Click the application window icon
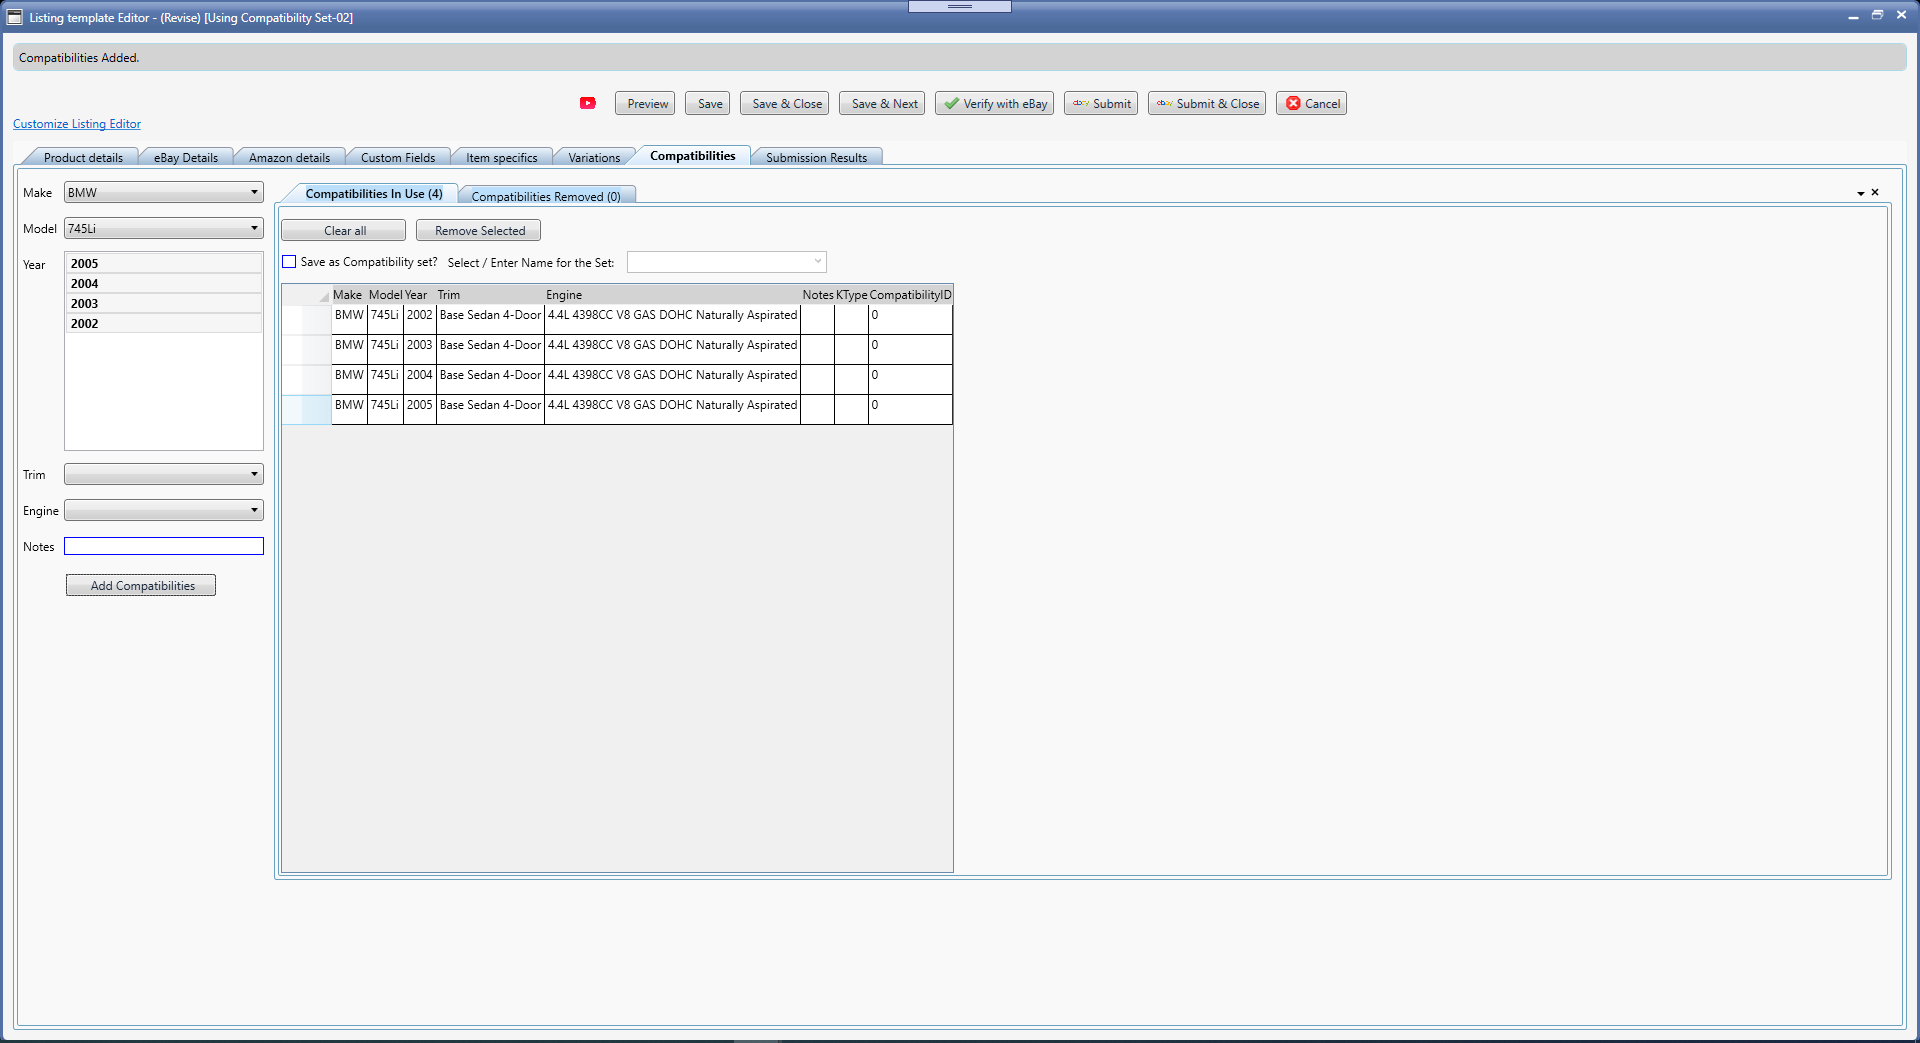This screenshot has width=1920, height=1043. click(14, 17)
